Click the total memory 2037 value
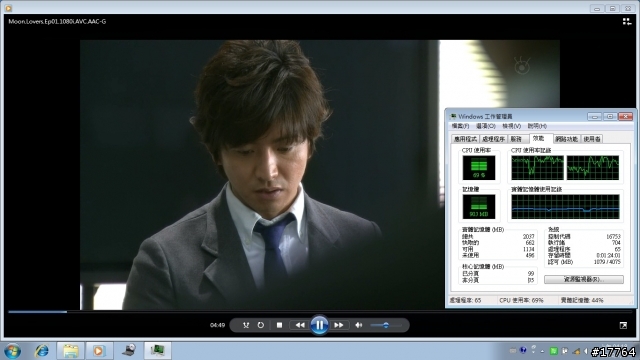This screenshot has height=360, width=640. point(528,237)
